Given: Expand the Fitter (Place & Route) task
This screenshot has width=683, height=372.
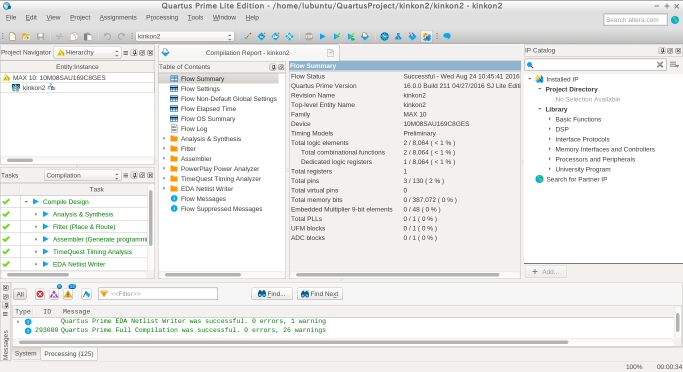Looking at the screenshot, I should pyautogui.click(x=36, y=227).
